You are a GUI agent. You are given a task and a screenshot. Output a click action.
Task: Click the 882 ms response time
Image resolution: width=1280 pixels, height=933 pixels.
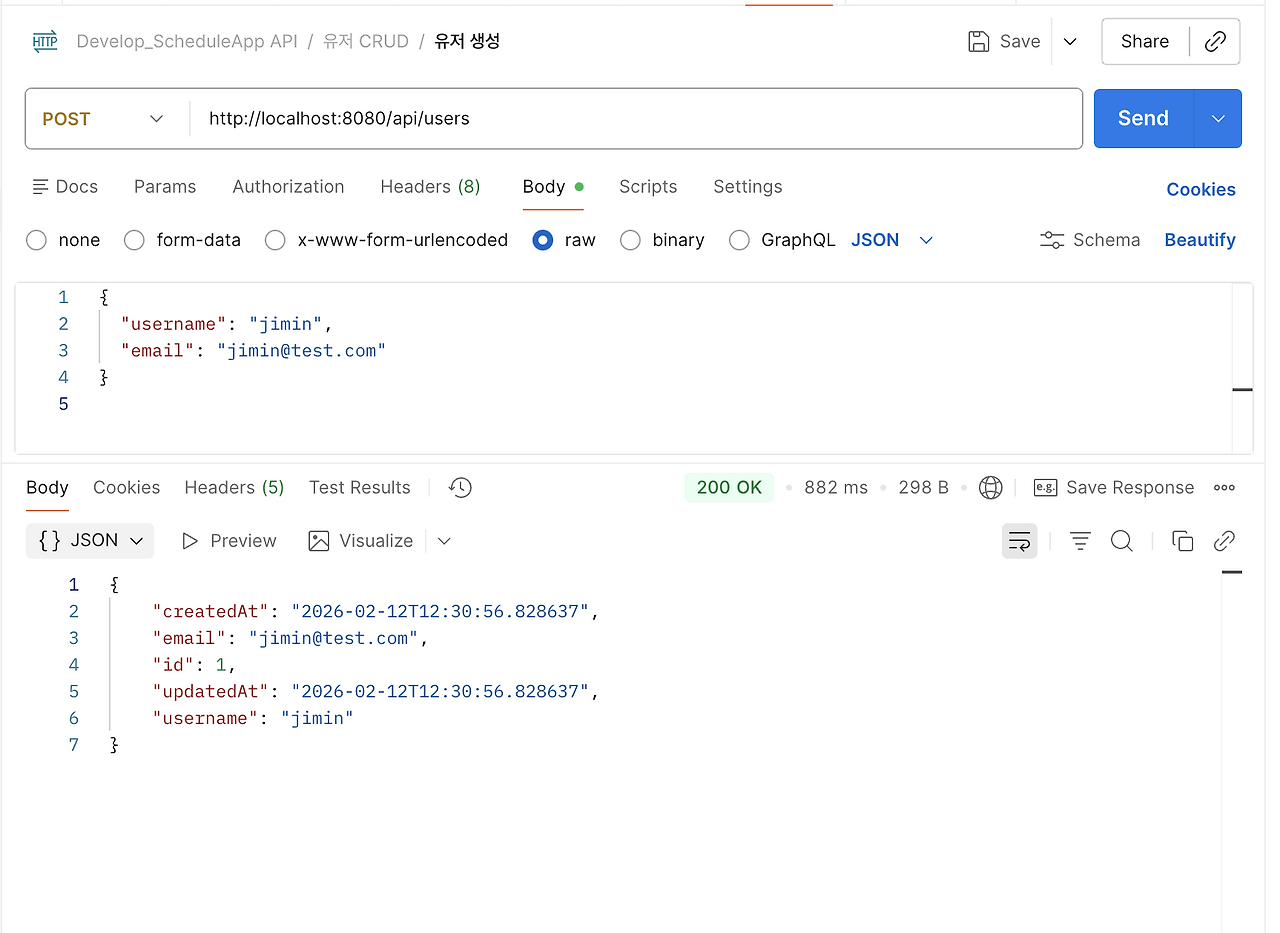tap(836, 487)
